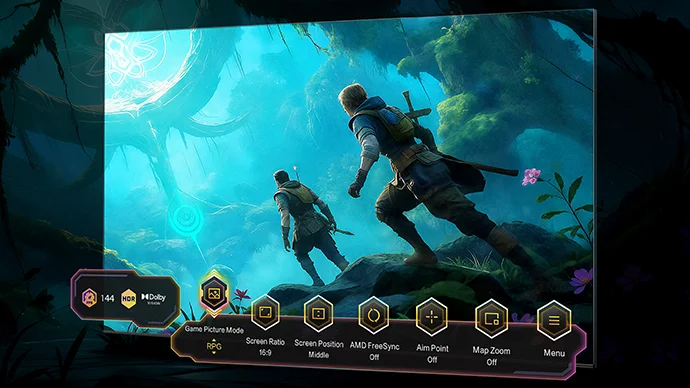
Task: Open the Screen Position hexagon icon
Action: (x=318, y=314)
